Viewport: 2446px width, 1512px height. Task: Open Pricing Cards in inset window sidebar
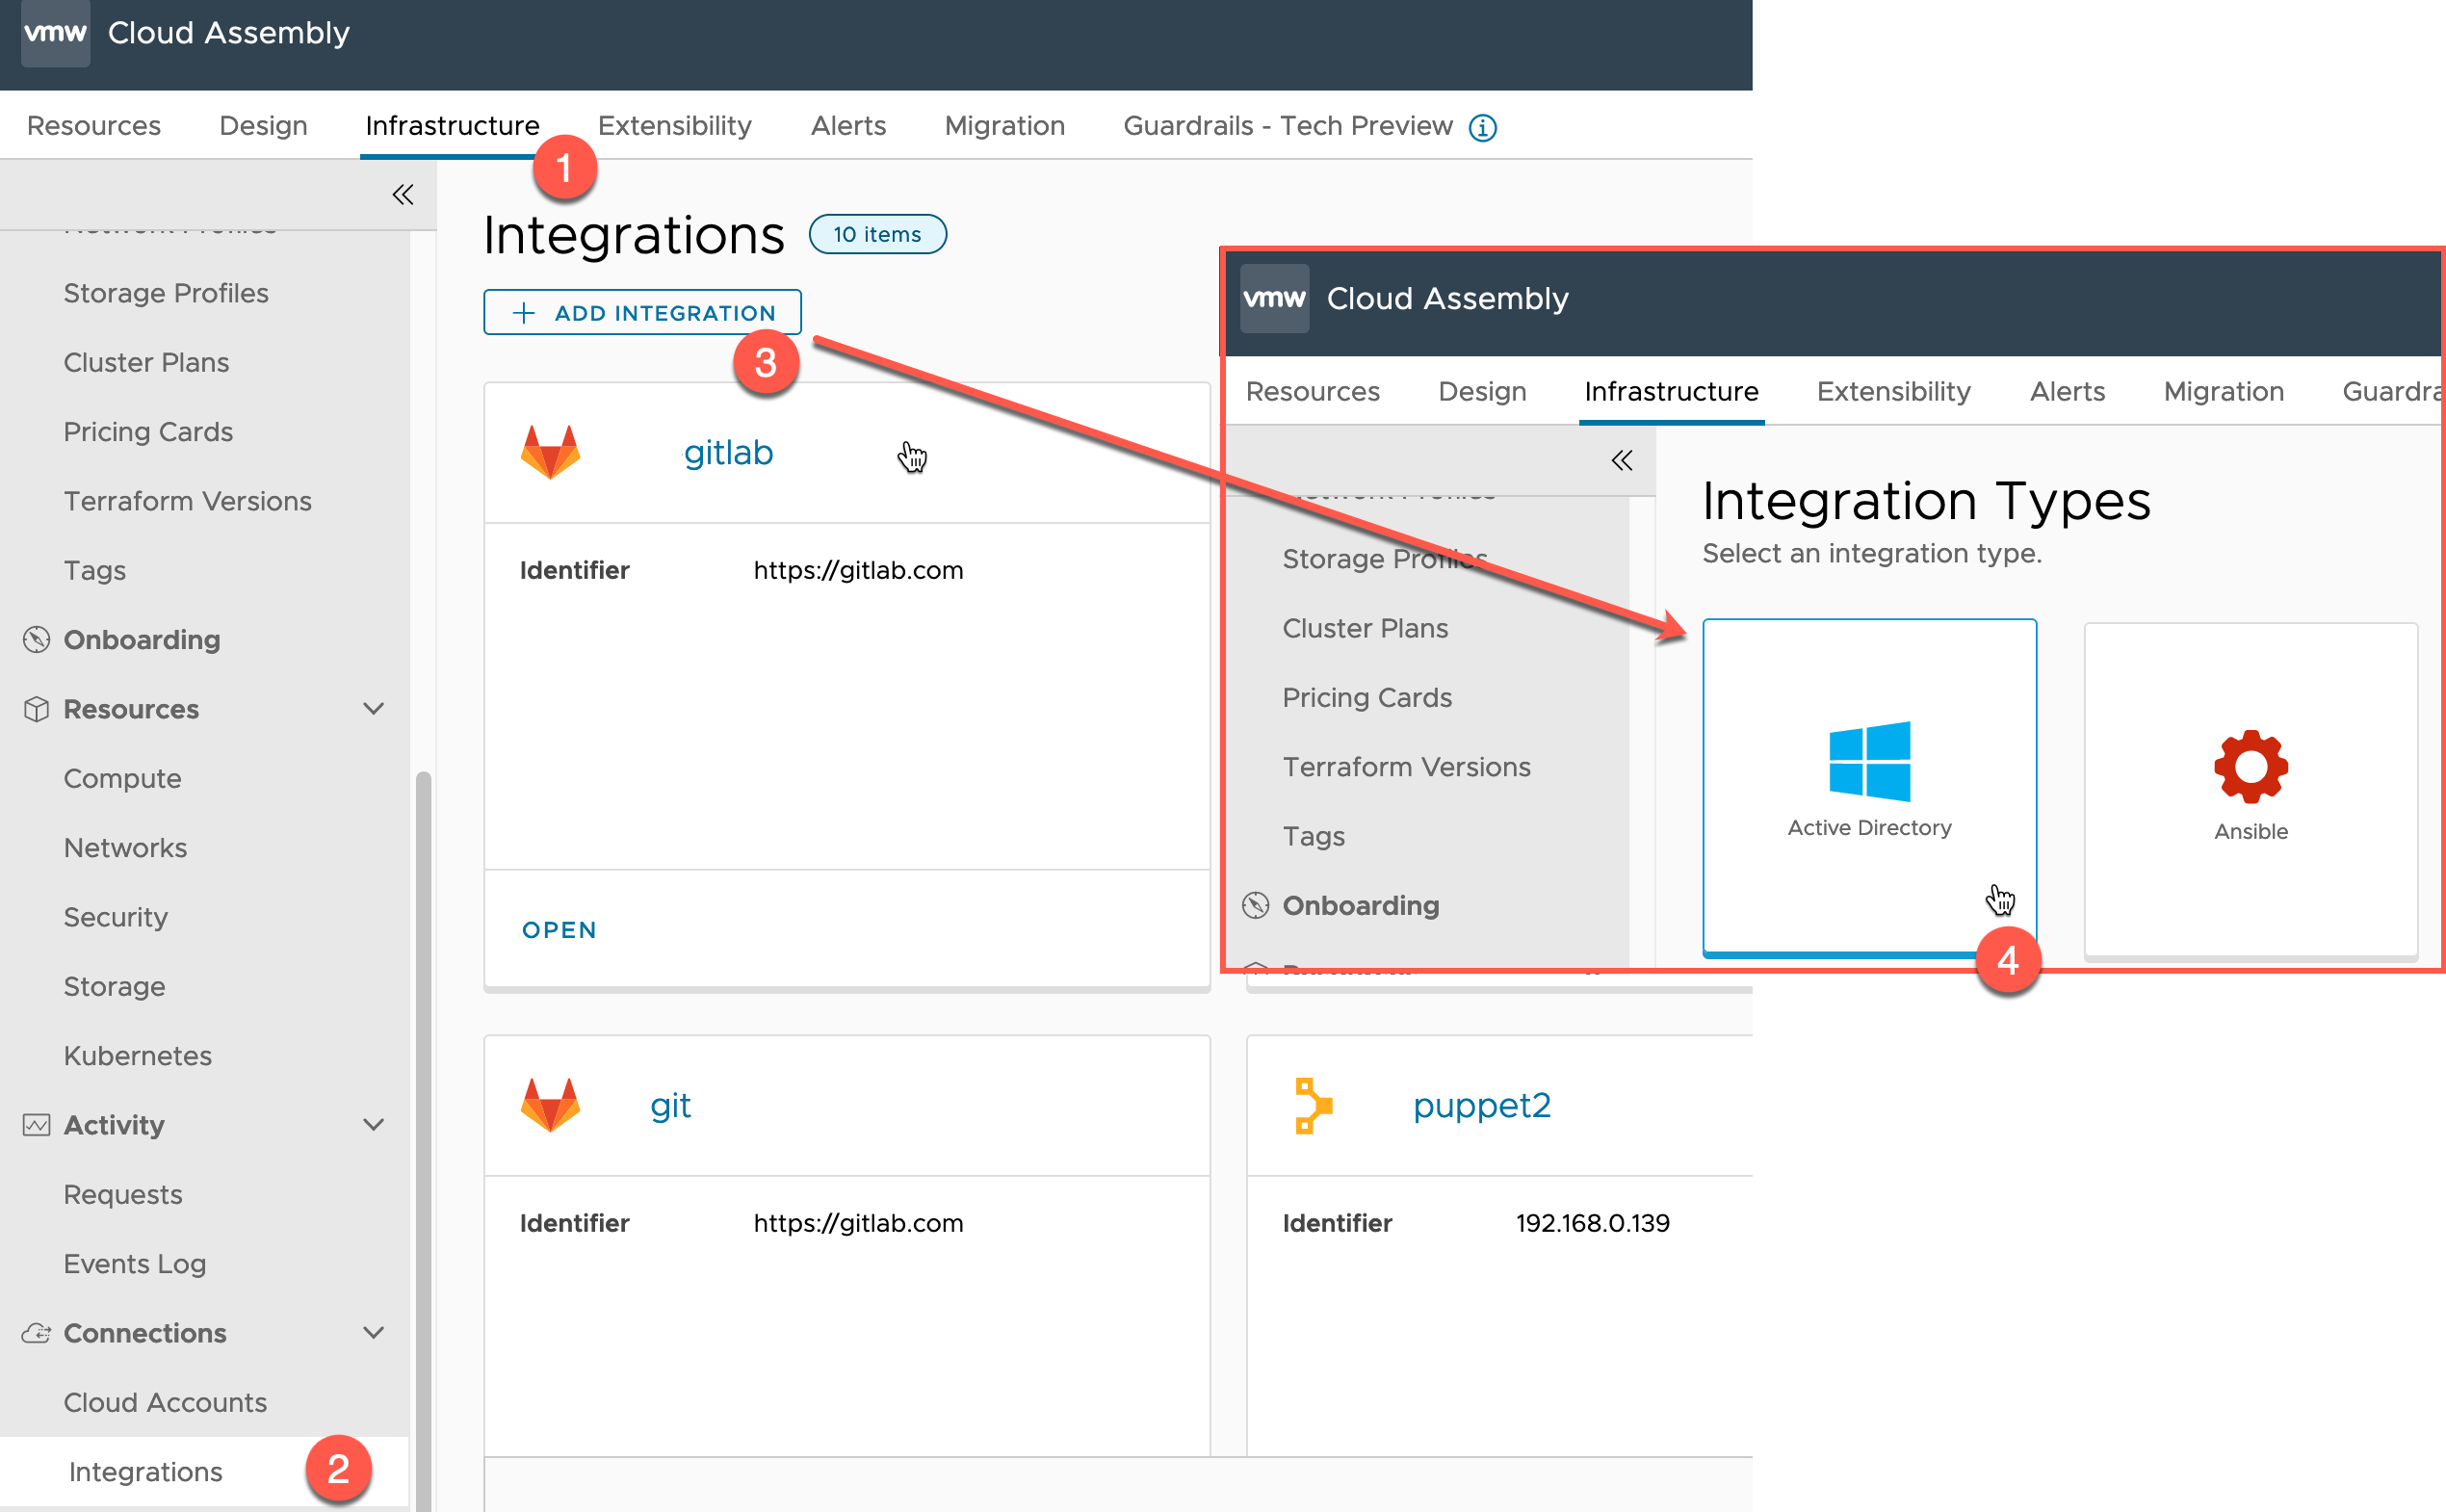coord(1367,698)
